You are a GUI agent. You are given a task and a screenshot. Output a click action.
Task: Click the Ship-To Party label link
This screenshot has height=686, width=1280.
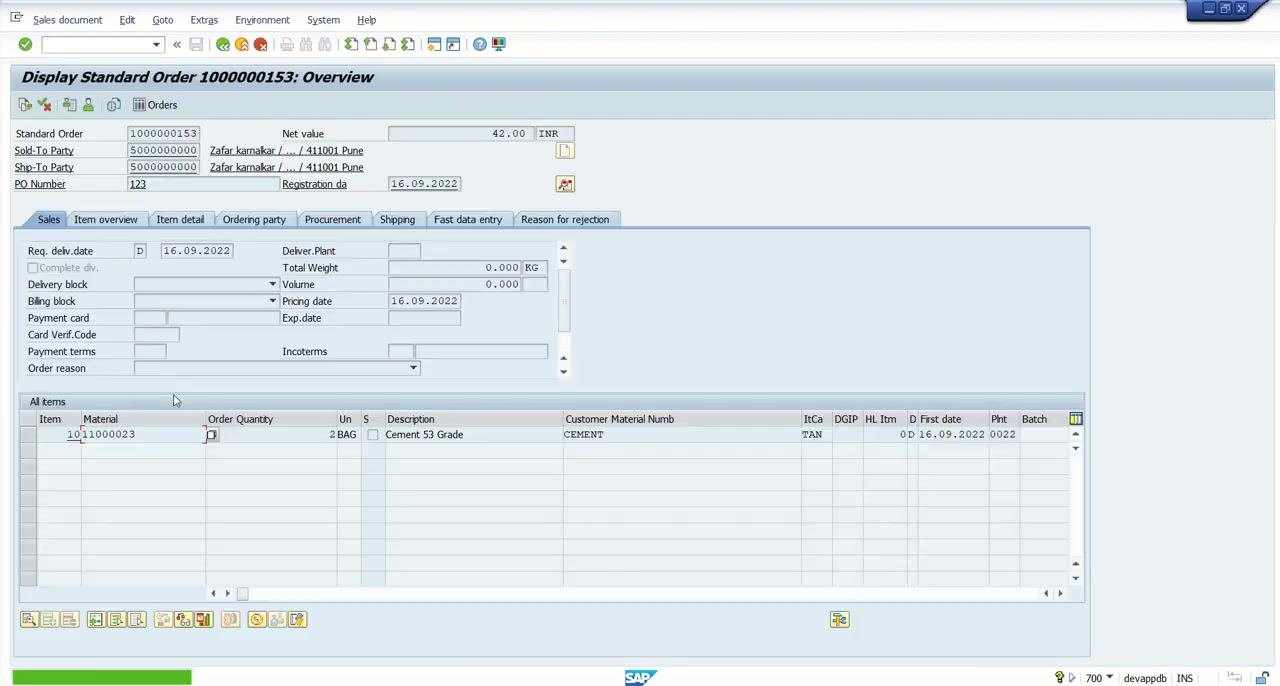tap(44, 167)
